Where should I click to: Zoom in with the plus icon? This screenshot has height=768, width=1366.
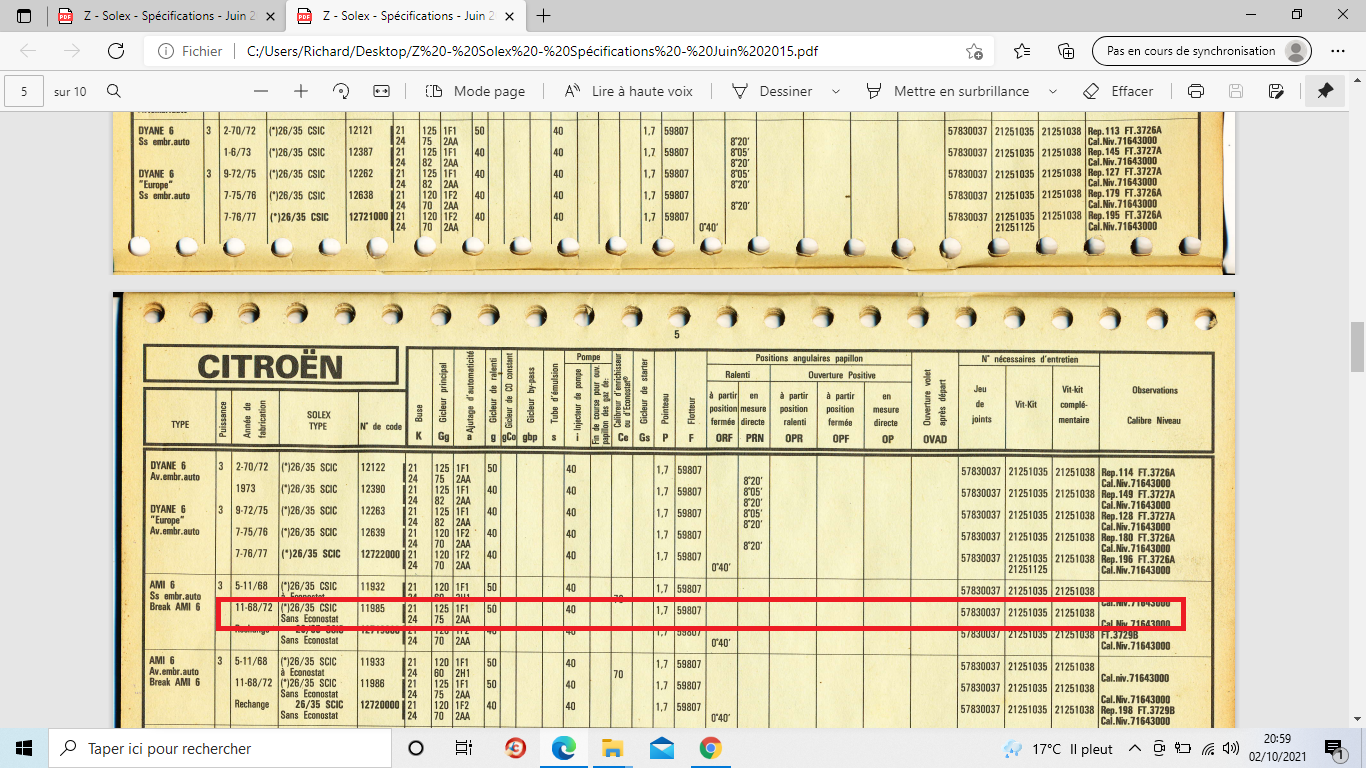pyautogui.click(x=301, y=91)
